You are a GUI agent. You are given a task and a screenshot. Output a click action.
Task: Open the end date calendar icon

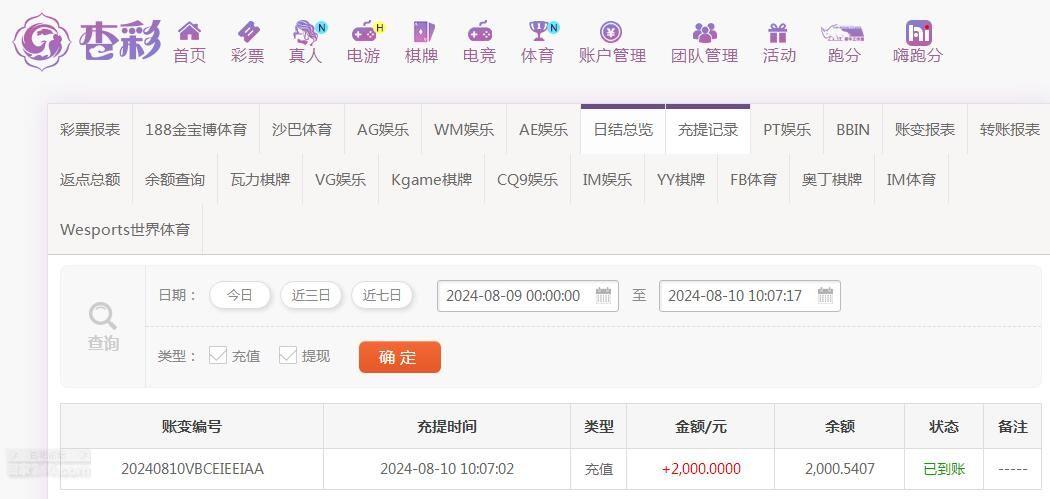pos(825,295)
